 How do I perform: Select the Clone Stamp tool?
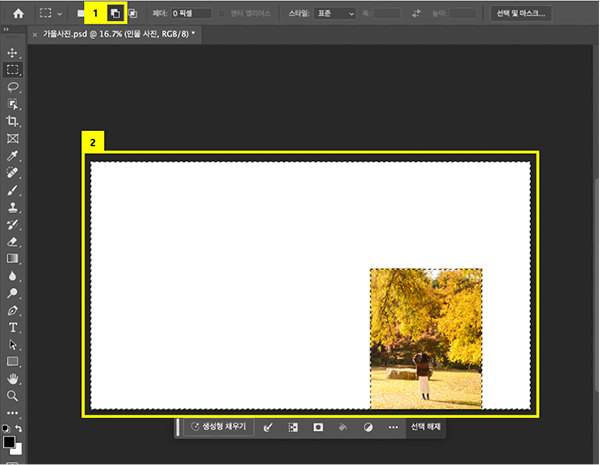click(x=12, y=207)
